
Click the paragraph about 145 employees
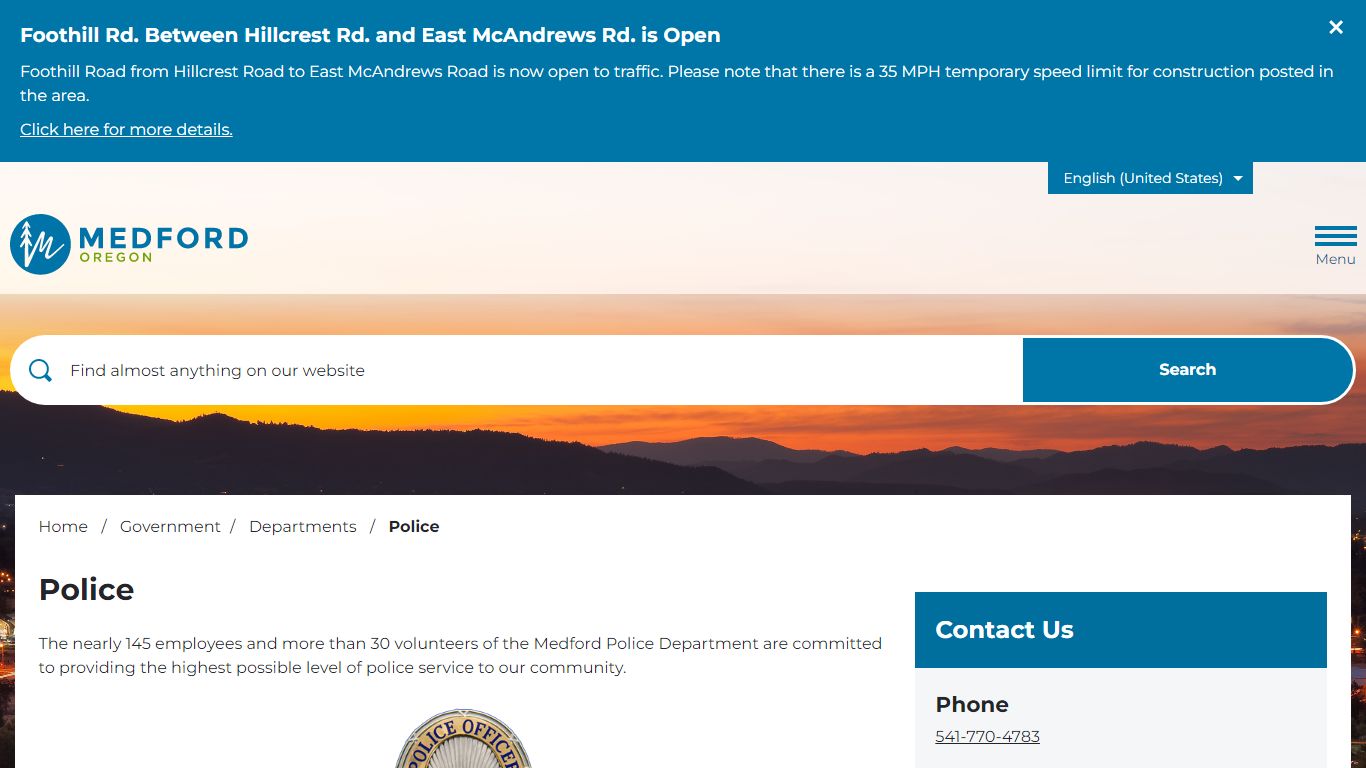460,655
